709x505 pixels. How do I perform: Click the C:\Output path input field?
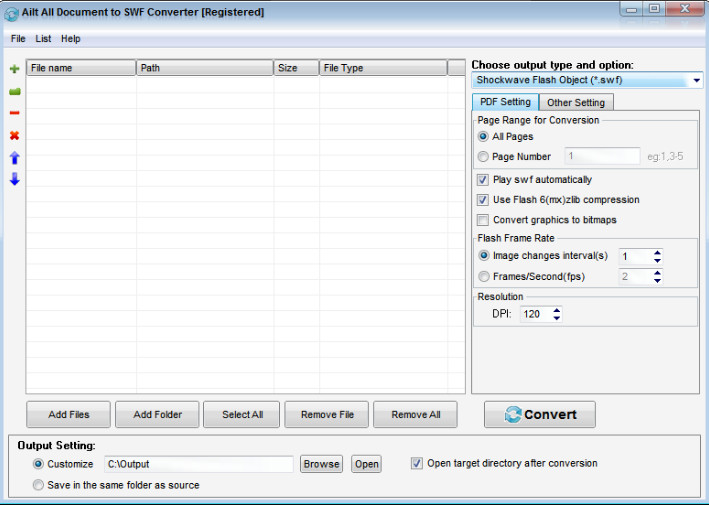pos(198,464)
